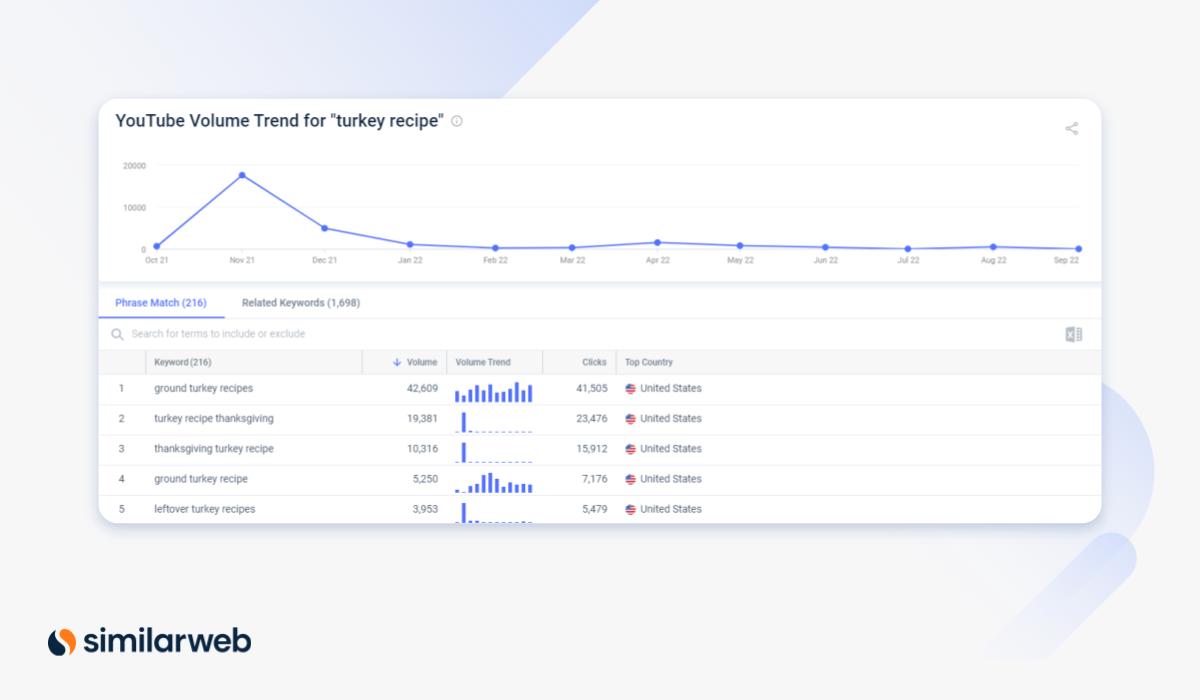The width and height of the screenshot is (1200, 700).
Task: Click the info icon beside chart title
Action: [x=457, y=121]
